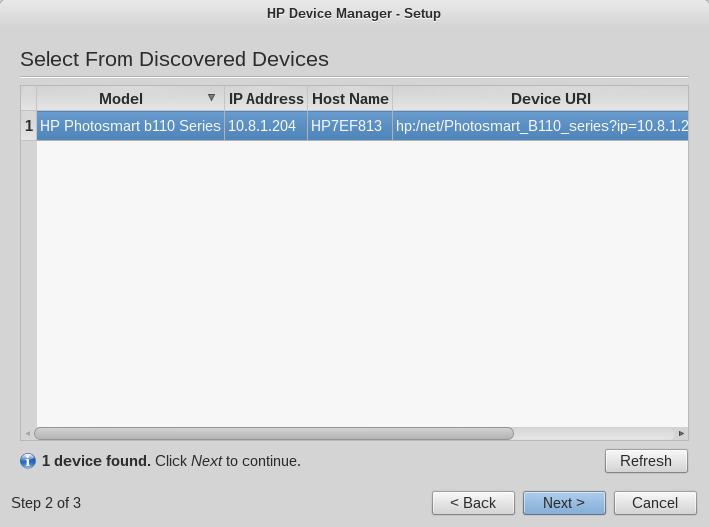Sort by the Model column header

point(130,99)
